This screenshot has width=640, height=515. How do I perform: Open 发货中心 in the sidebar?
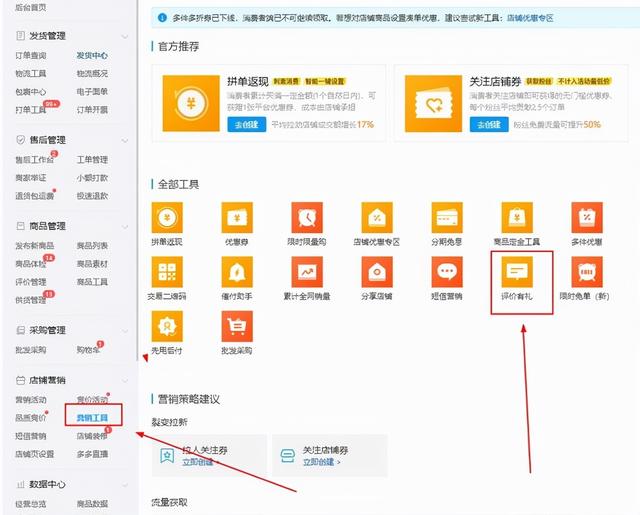92,55
